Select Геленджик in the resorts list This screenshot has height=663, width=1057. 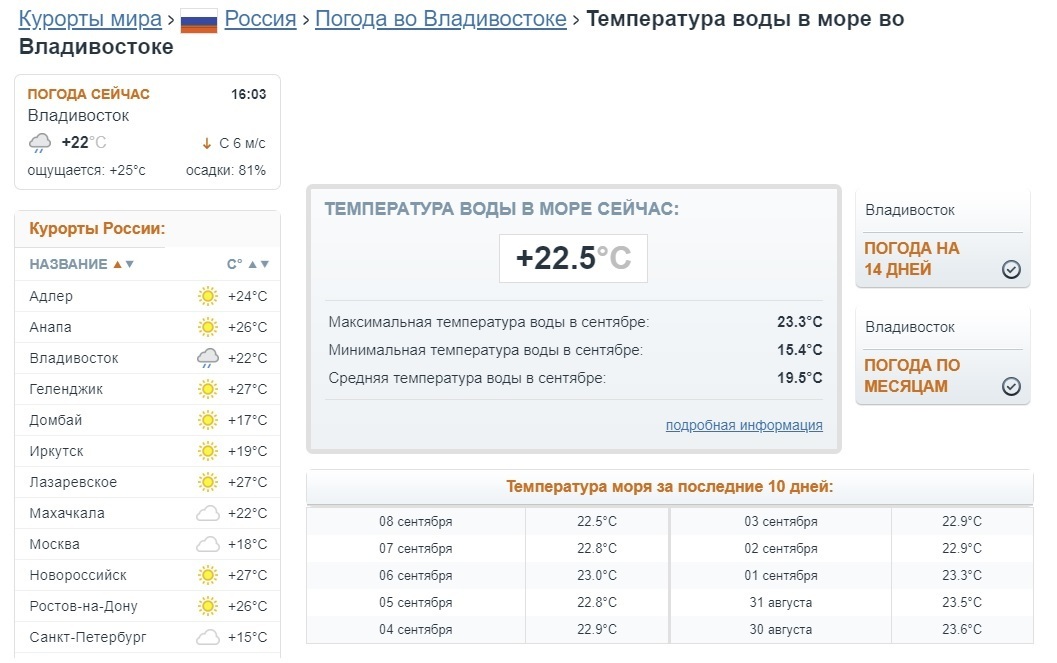66,389
